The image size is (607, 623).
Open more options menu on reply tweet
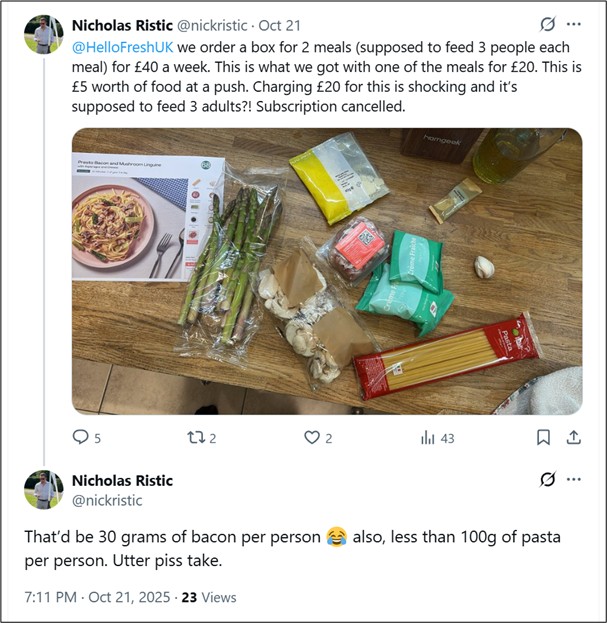[x=574, y=480]
